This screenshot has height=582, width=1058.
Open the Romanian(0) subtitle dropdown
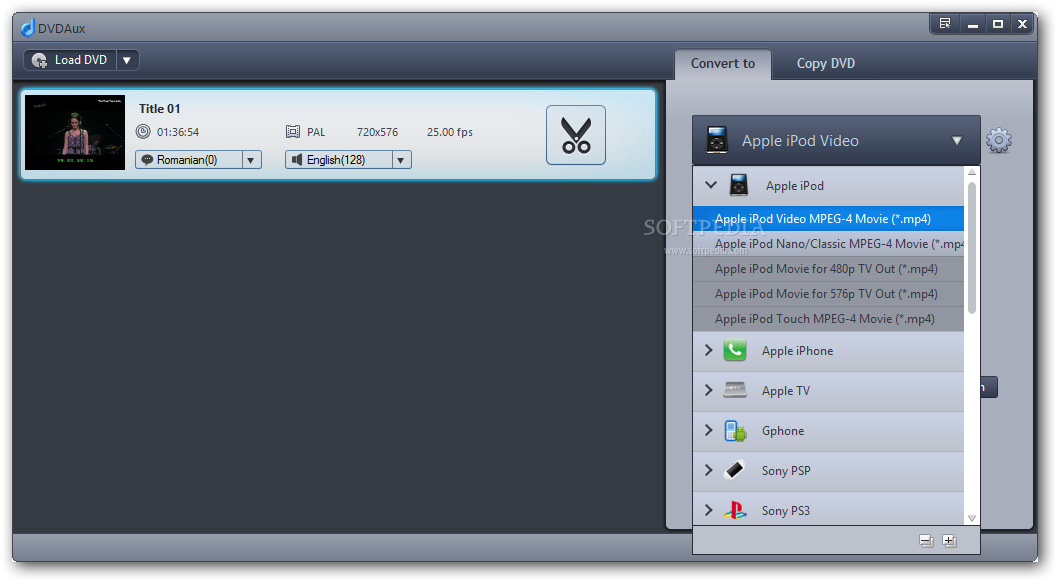pos(251,160)
